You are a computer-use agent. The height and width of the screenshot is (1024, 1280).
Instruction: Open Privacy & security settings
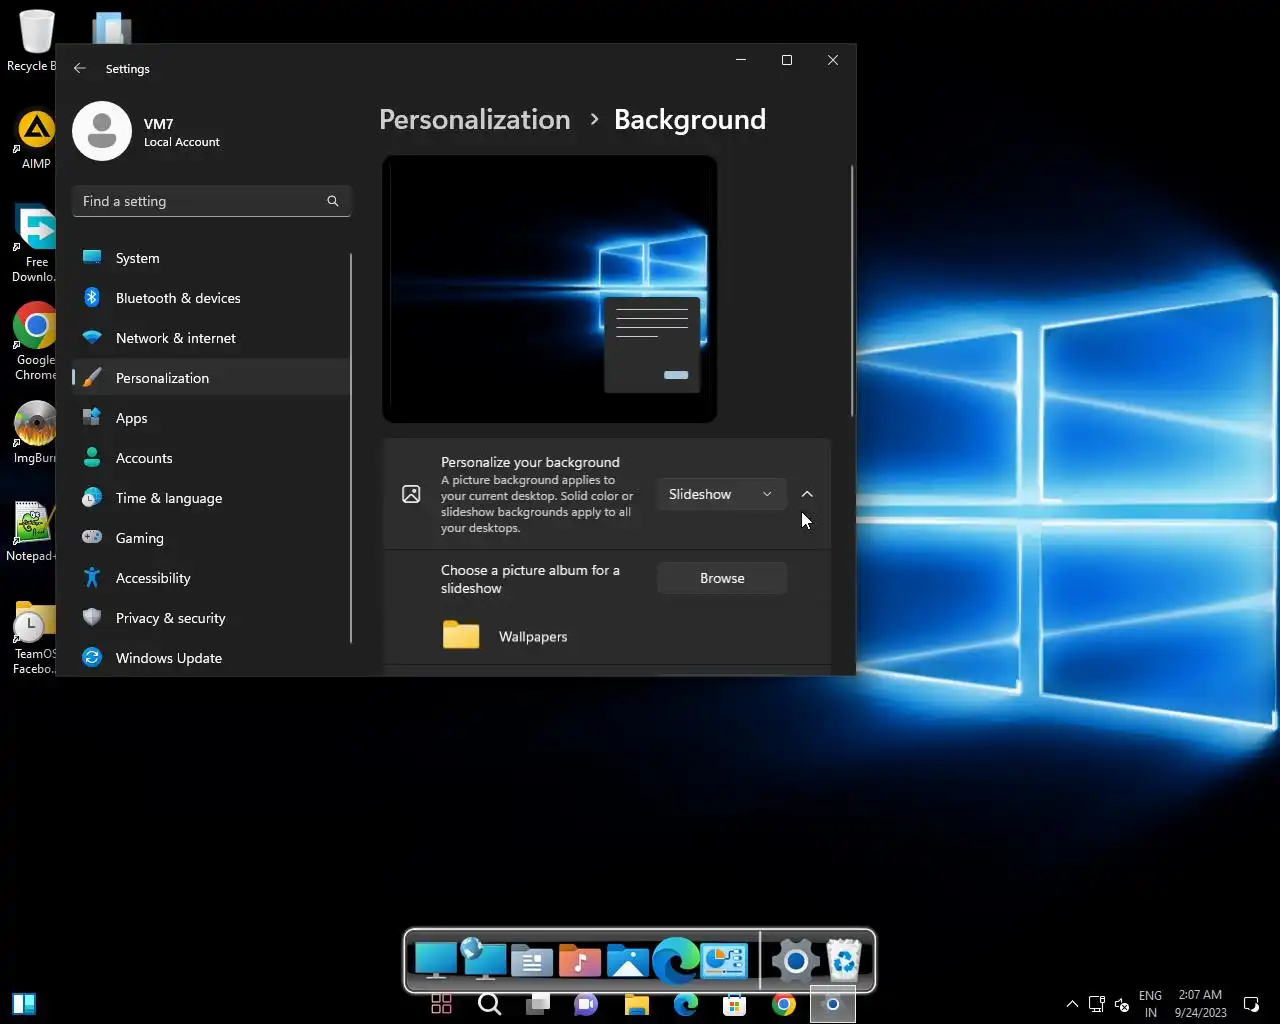(x=211, y=618)
